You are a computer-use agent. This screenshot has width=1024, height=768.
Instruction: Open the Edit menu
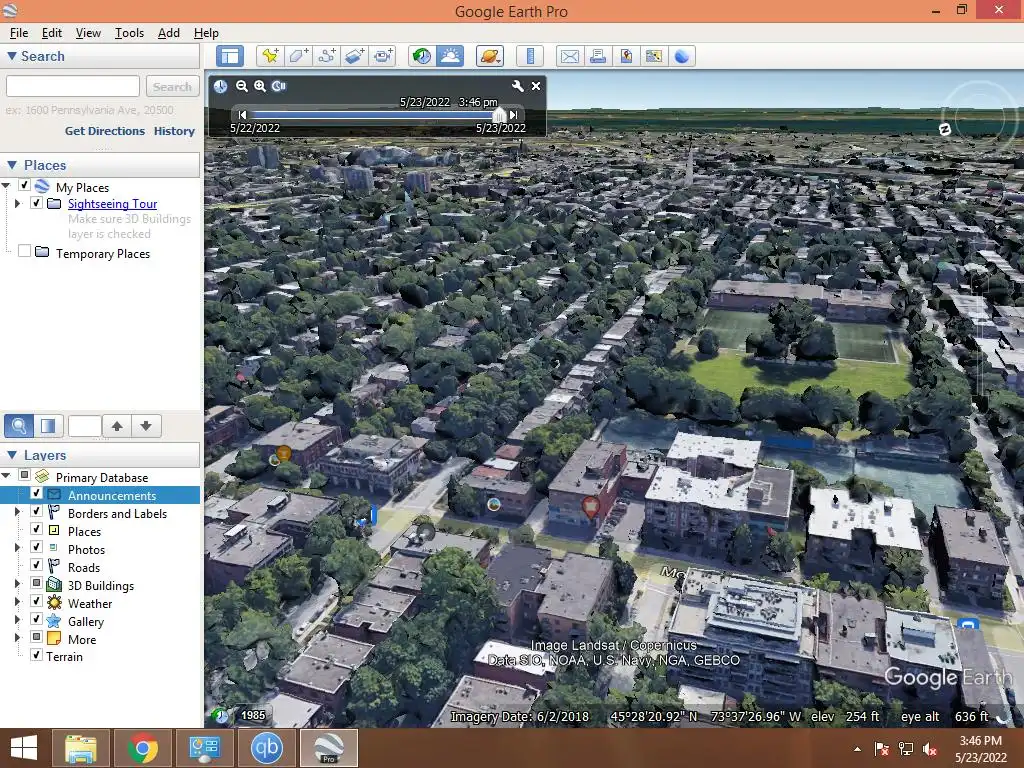pyautogui.click(x=52, y=33)
